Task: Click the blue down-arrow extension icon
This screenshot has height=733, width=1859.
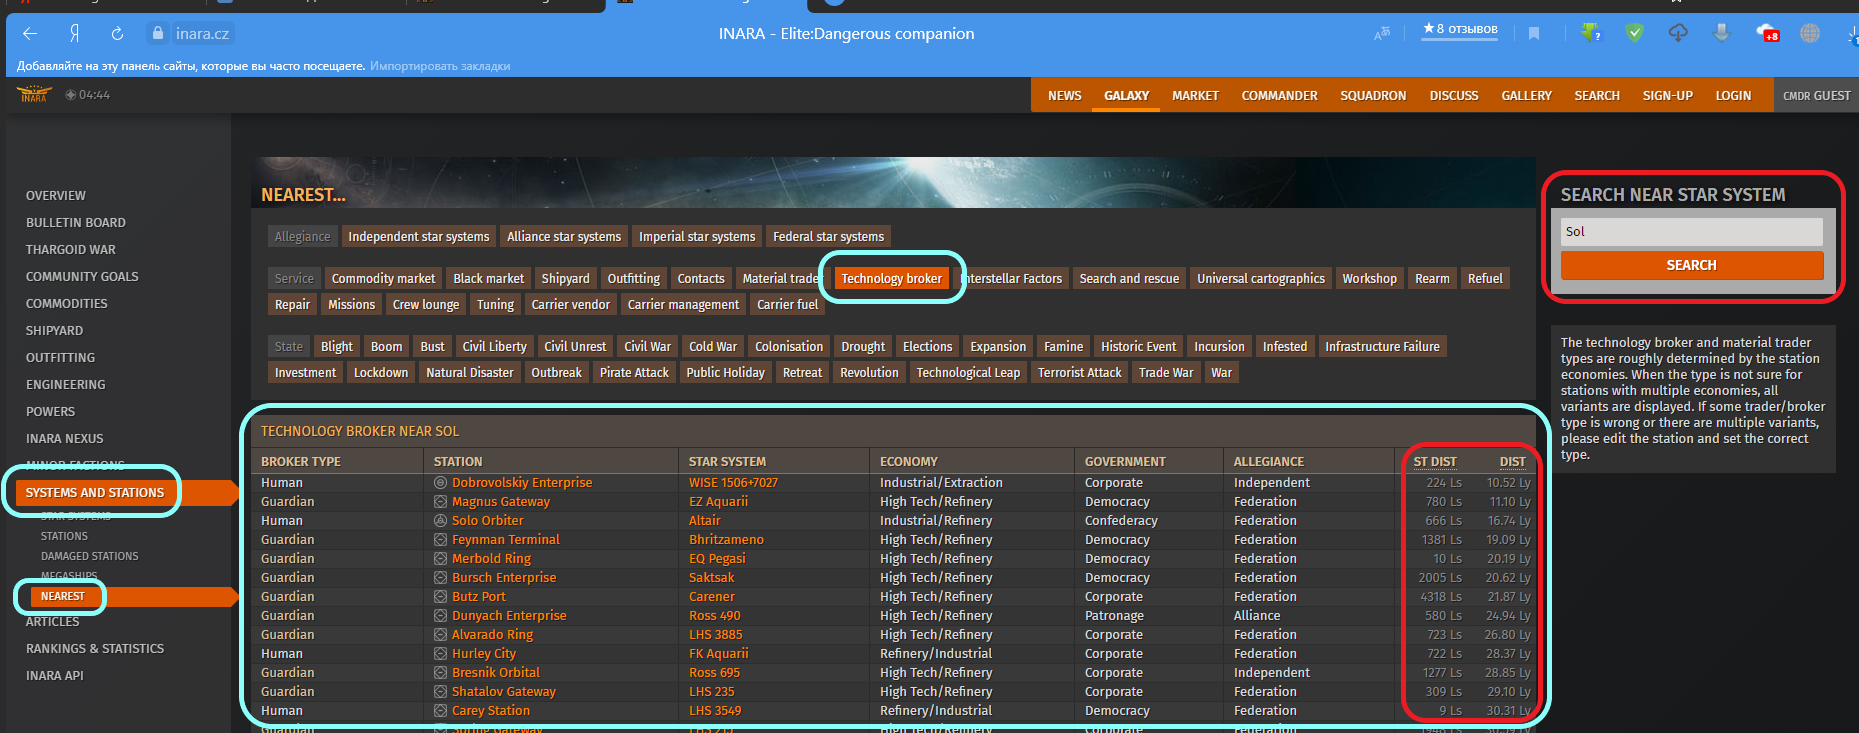Action: point(1721,33)
